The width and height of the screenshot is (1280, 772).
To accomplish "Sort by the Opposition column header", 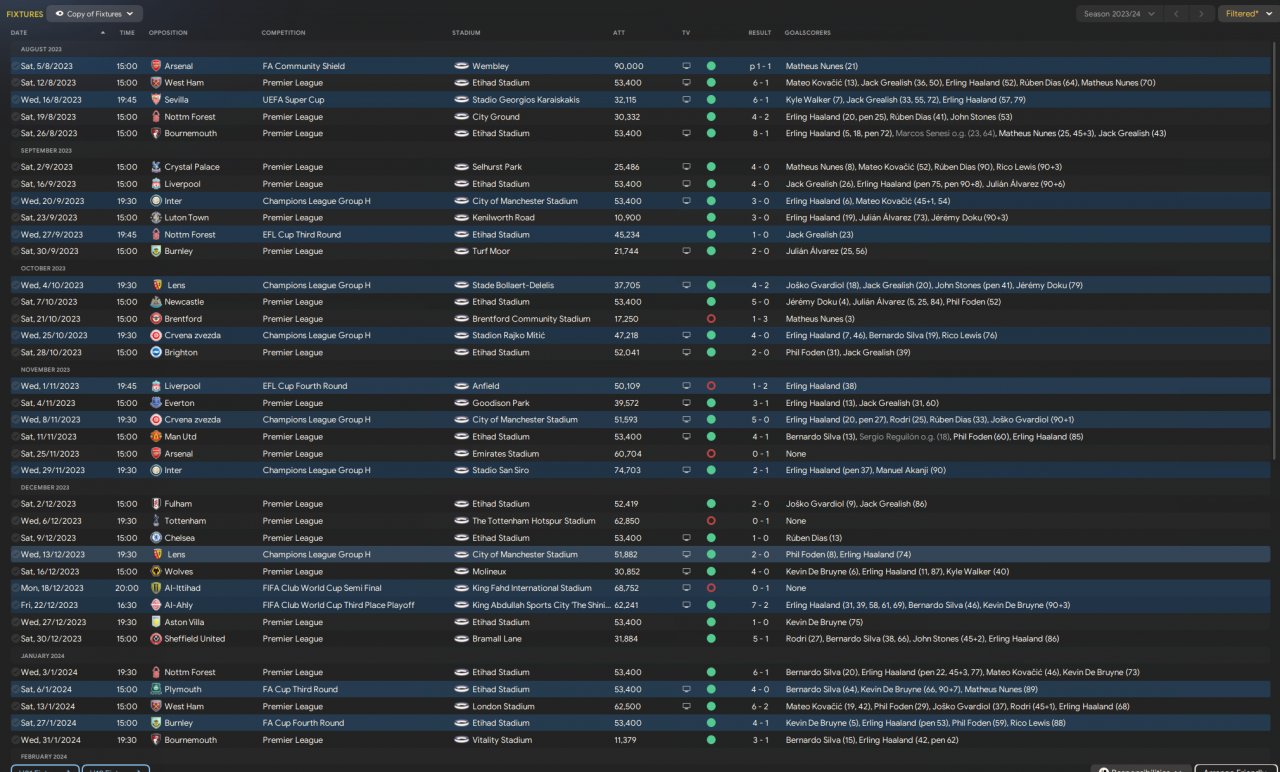I will coord(168,33).
